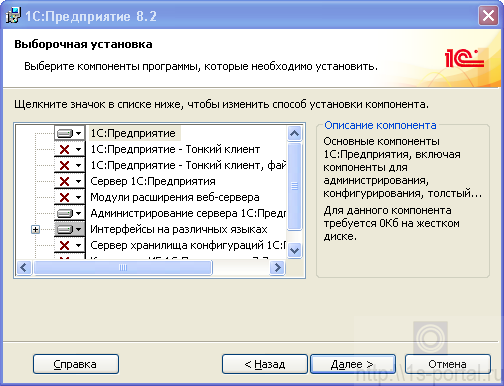The width and height of the screenshot is (504, 386).
Task: Select Тонкий клиент, фай component row
Action: (x=188, y=165)
